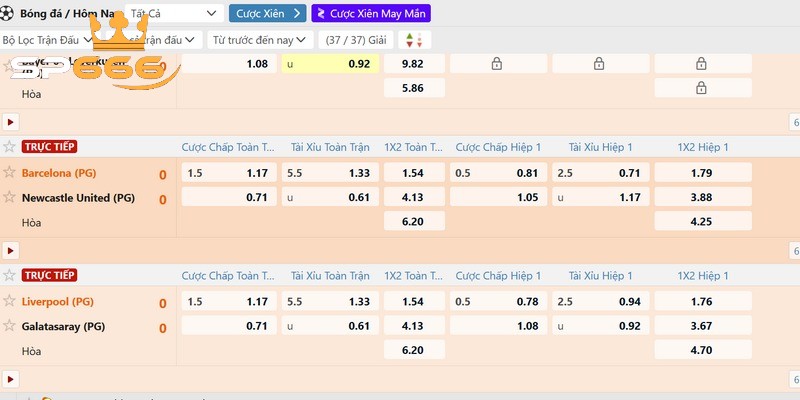Click the TRỰC TIẾP badge above Barcelona
Viewport: 800px width, 400px height.
(x=49, y=147)
